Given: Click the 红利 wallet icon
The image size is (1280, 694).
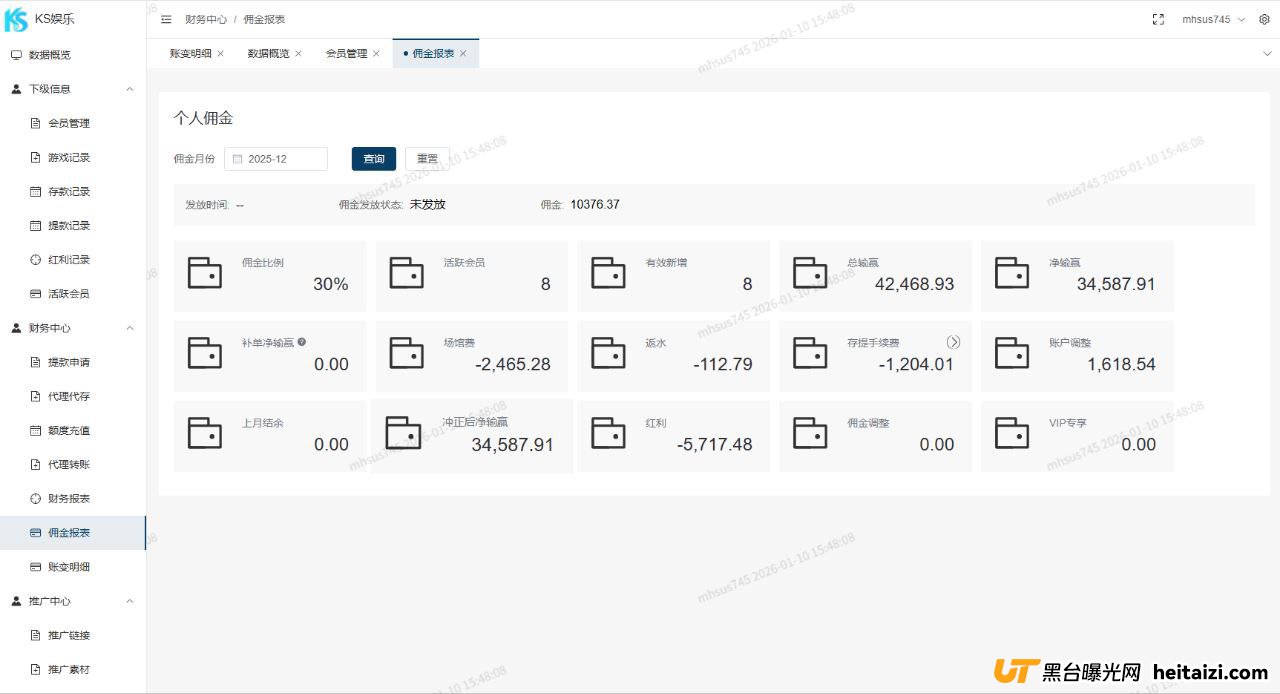Looking at the screenshot, I should coord(609,433).
